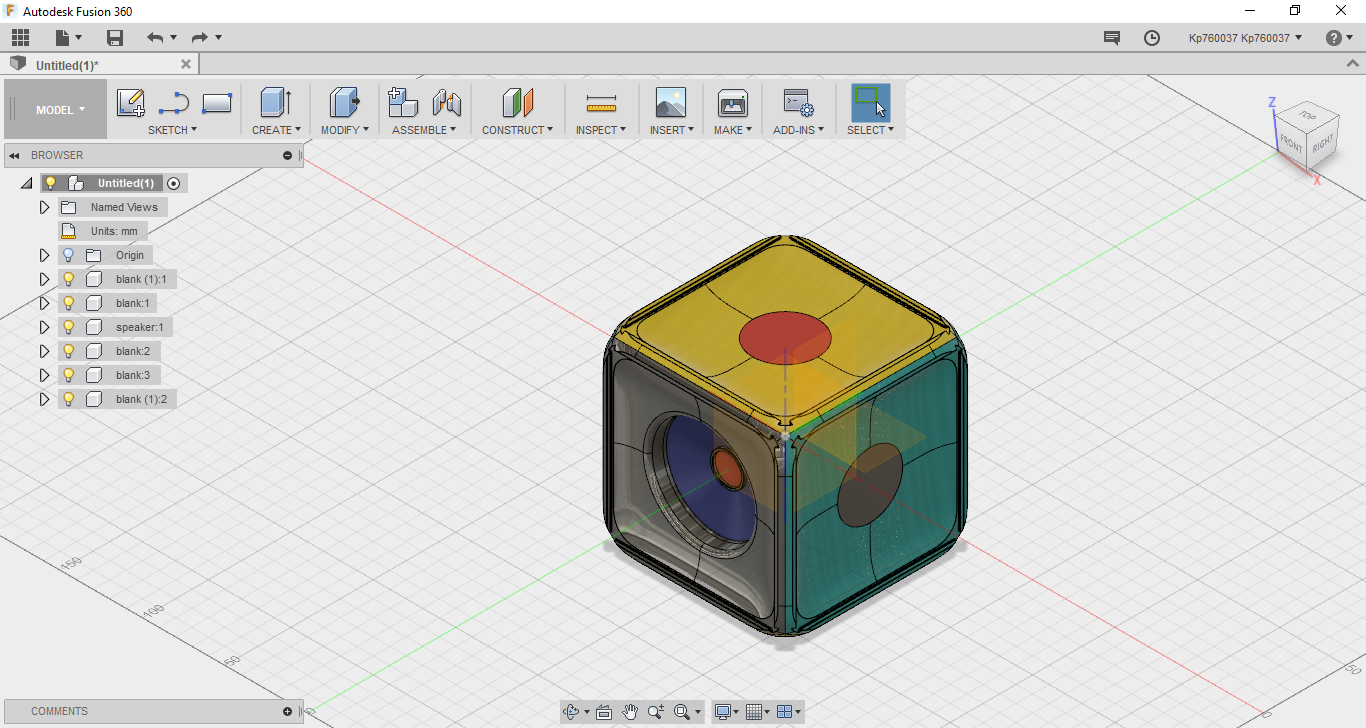Viewport: 1366px width, 728px height.
Task: Click the Insert image icon
Action: tap(670, 103)
